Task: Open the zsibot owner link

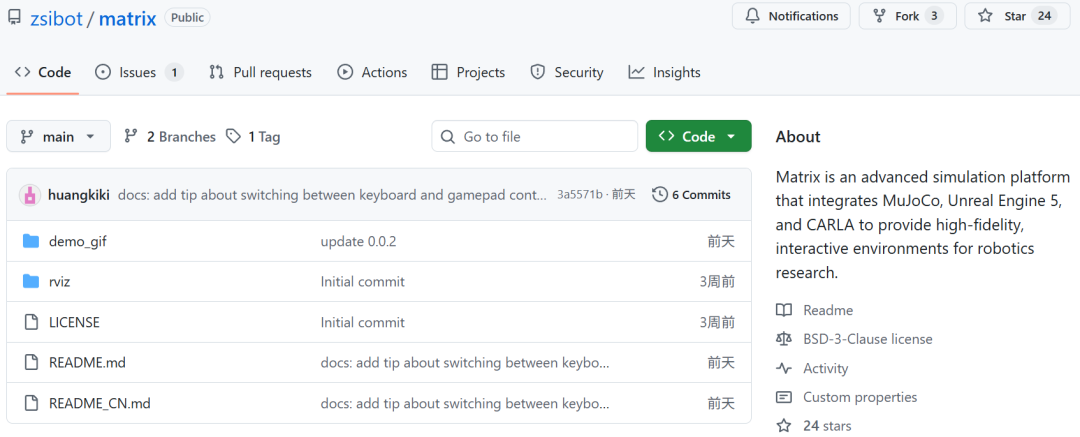Action: 60,18
